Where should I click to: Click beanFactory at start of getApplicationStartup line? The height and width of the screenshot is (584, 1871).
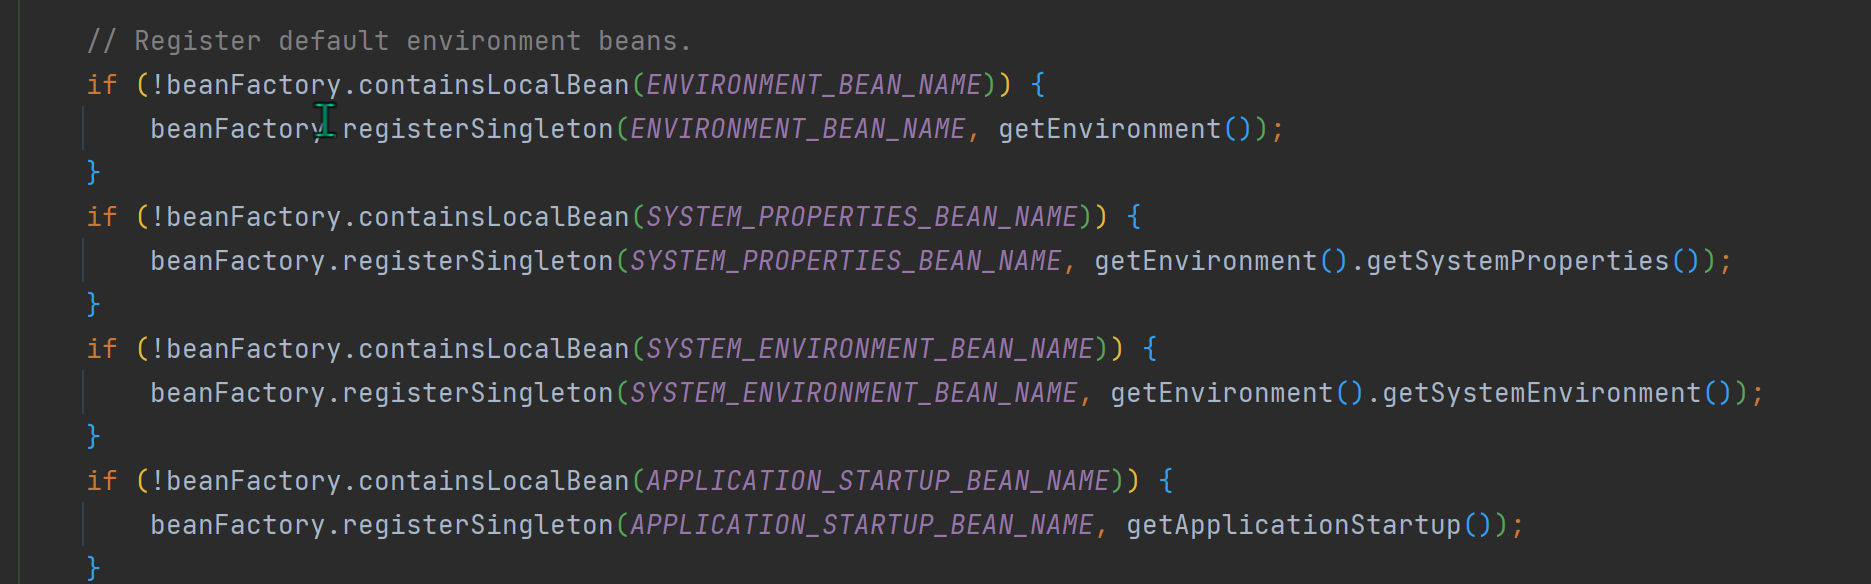coord(238,525)
